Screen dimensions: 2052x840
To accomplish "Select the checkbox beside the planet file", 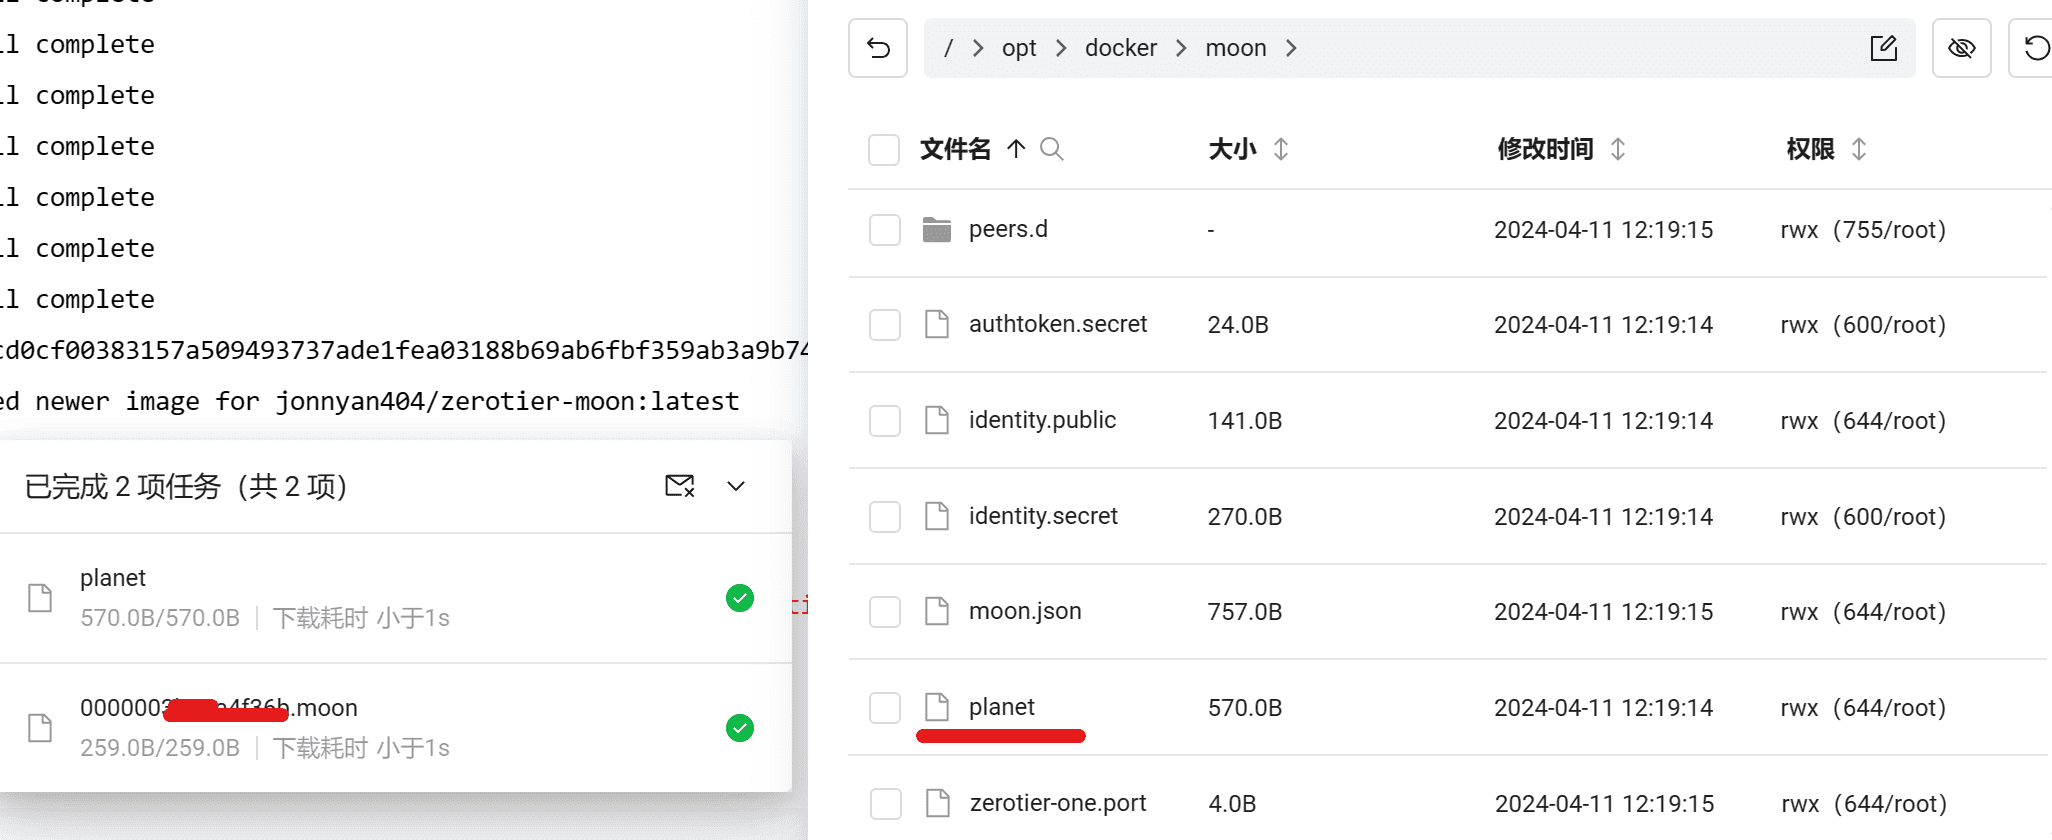I will [884, 708].
